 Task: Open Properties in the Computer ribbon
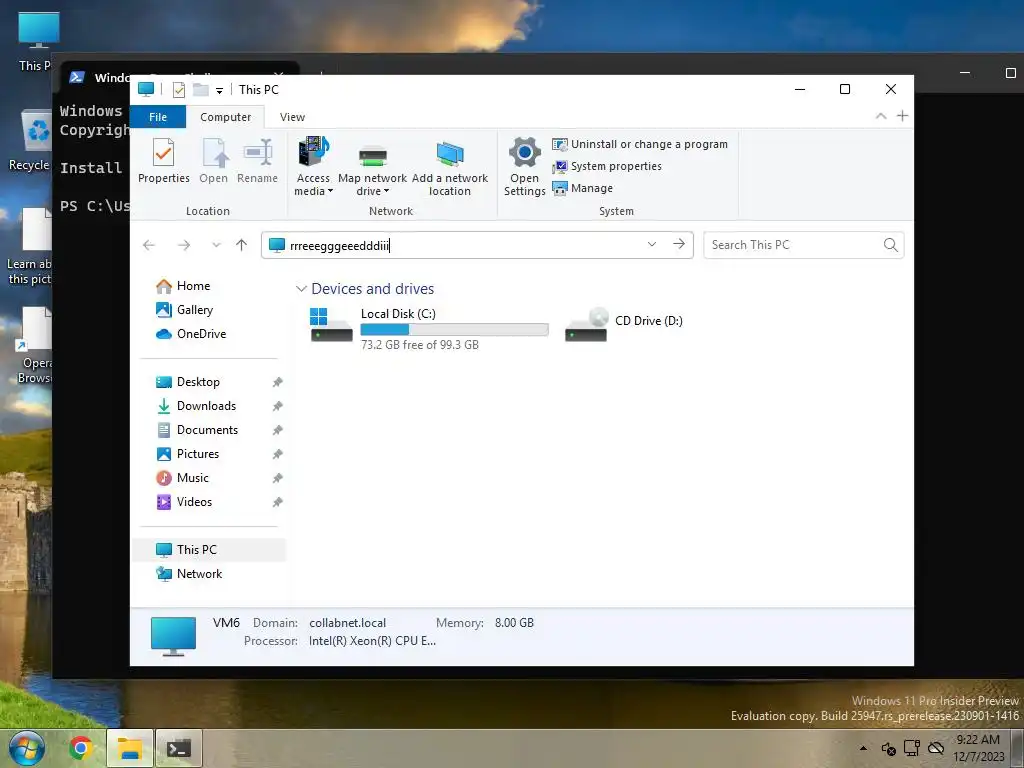[163, 161]
